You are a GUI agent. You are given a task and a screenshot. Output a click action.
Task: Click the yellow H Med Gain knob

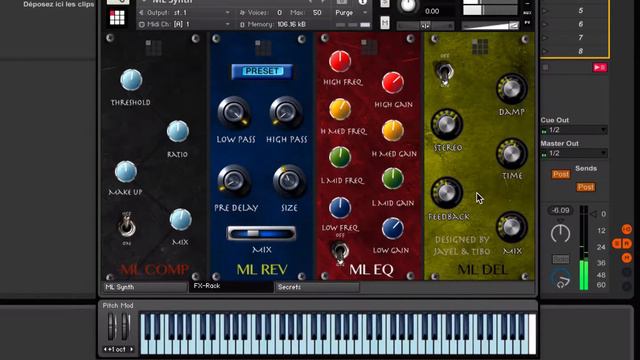click(393, 131)
